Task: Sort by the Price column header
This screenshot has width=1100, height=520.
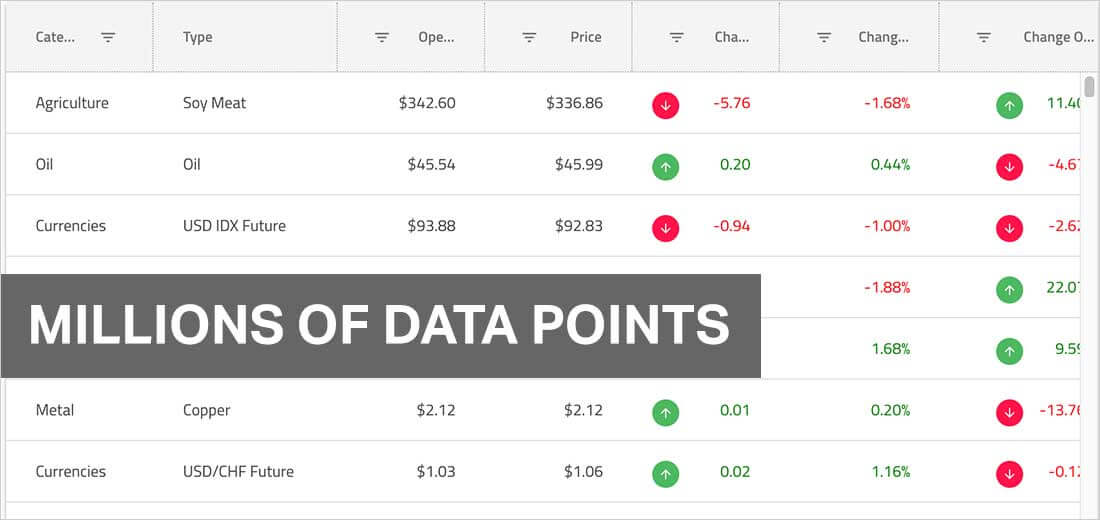Action: [x=586, y=37]
